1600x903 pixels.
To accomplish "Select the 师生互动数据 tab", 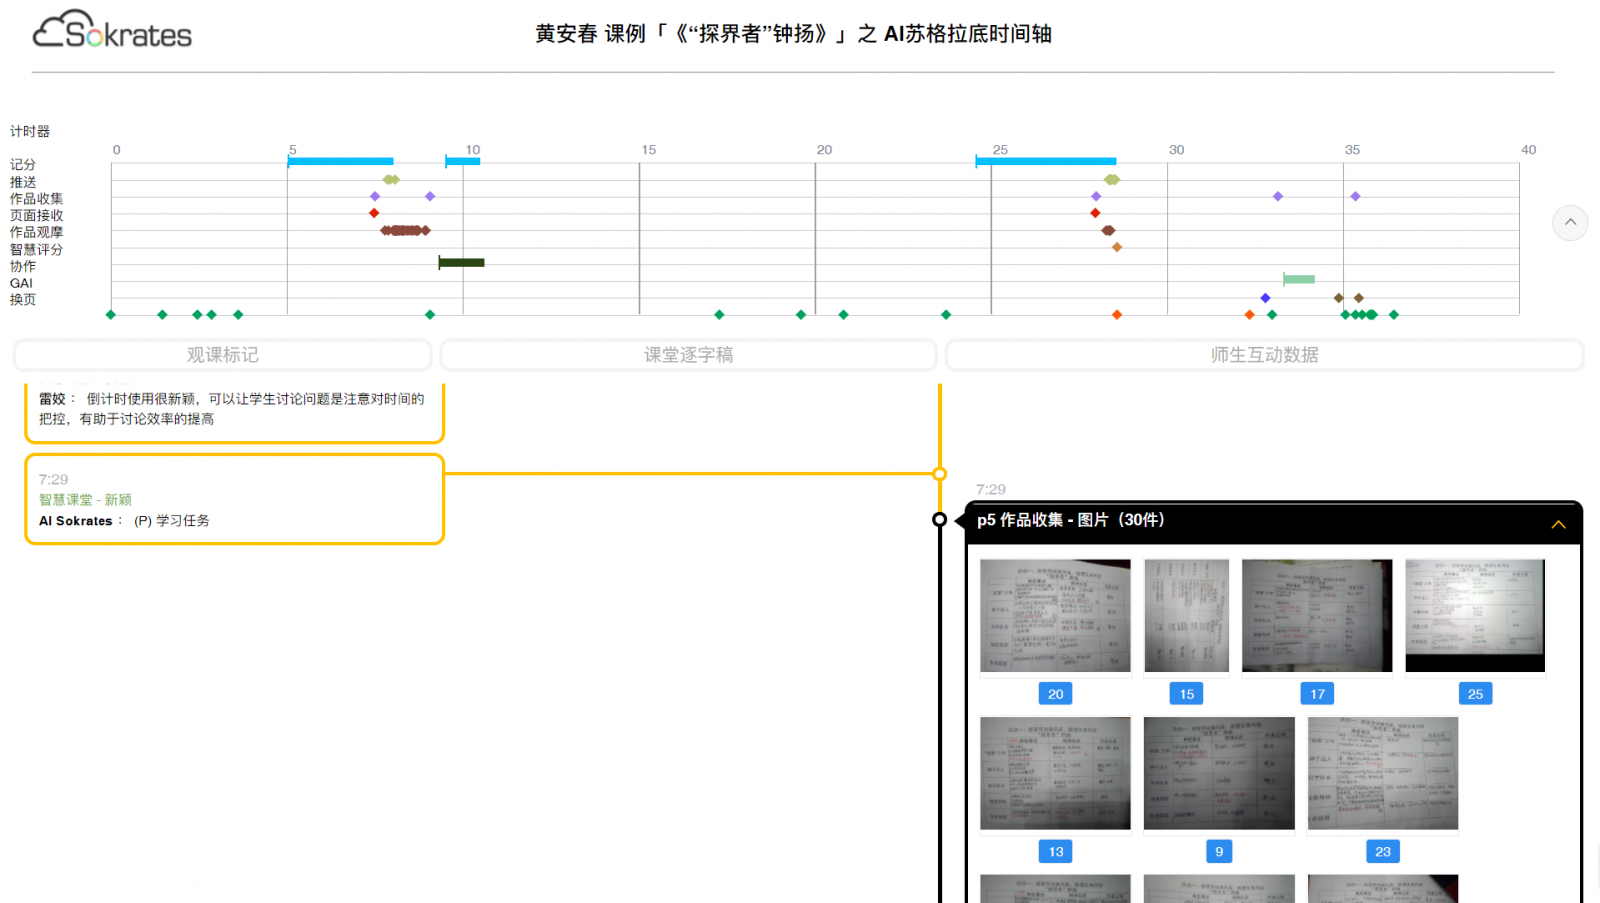I will point(1264,355).
